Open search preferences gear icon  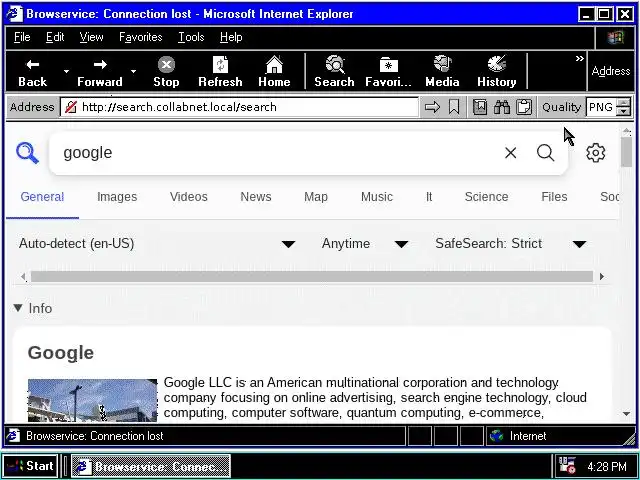596,153
